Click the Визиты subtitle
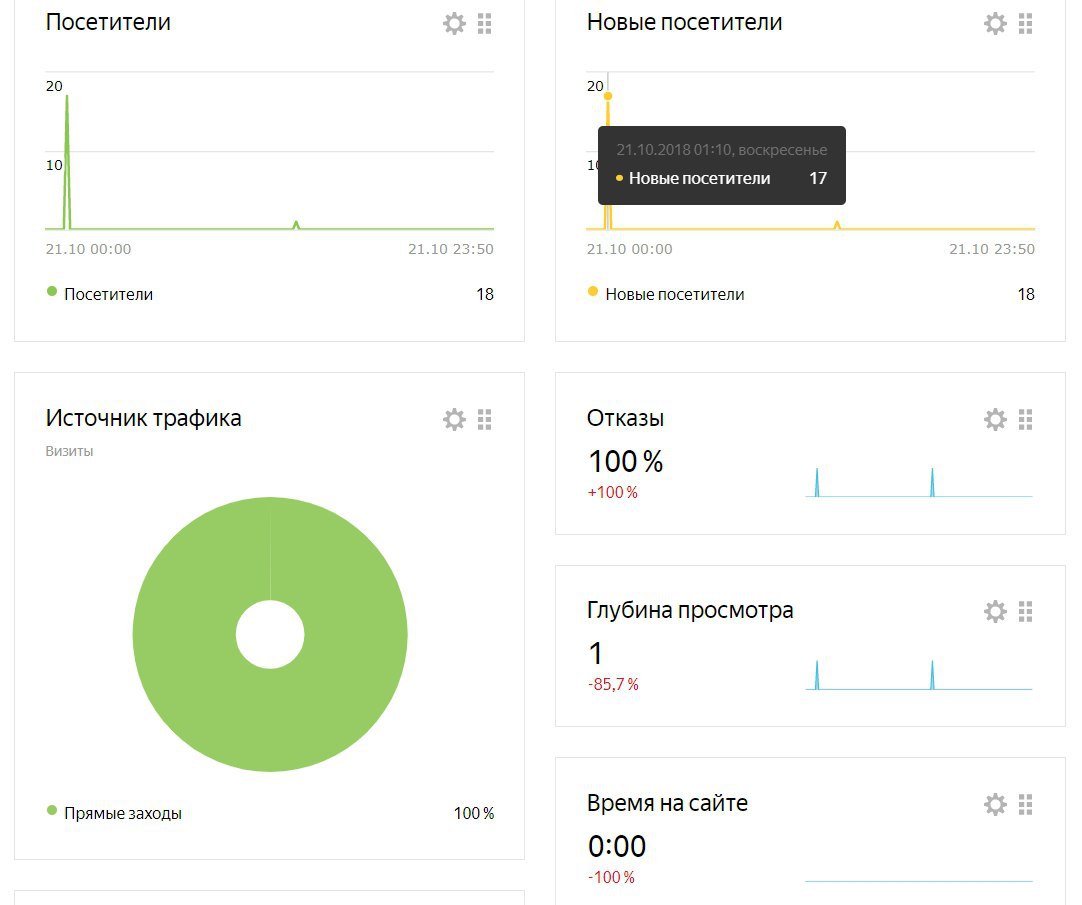Screen dimensions: 1082x905 [x=69, y=451]
